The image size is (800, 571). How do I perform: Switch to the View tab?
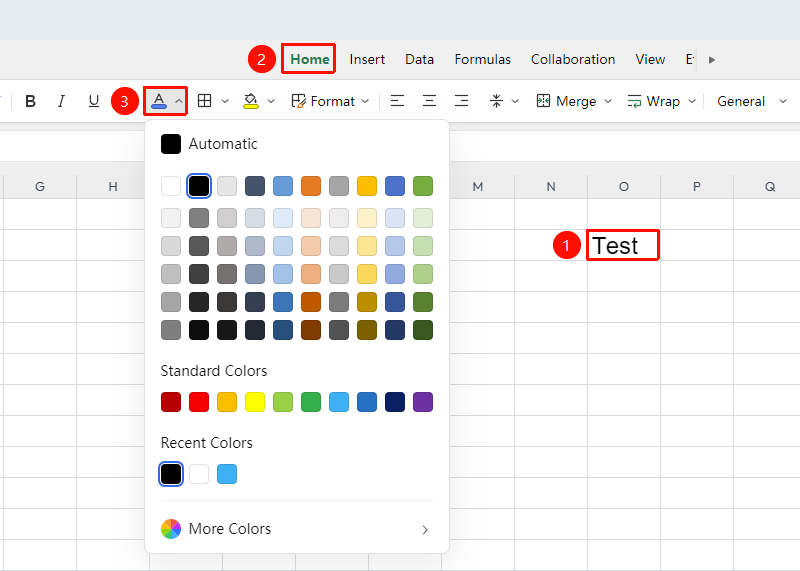pos(650,59)
